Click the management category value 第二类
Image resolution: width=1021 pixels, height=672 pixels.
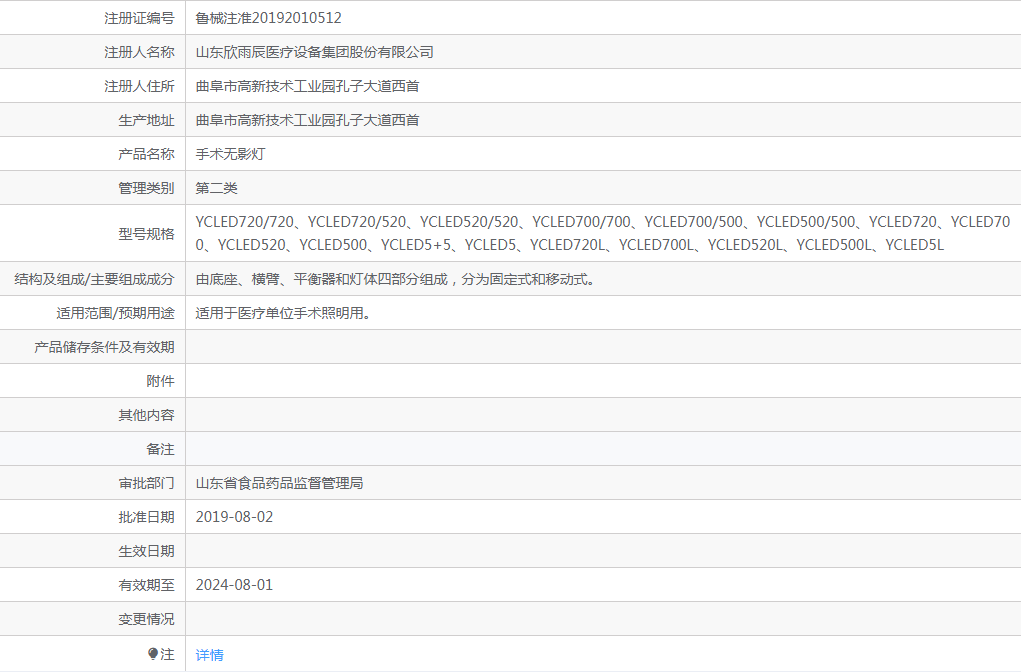click(216, 188)
